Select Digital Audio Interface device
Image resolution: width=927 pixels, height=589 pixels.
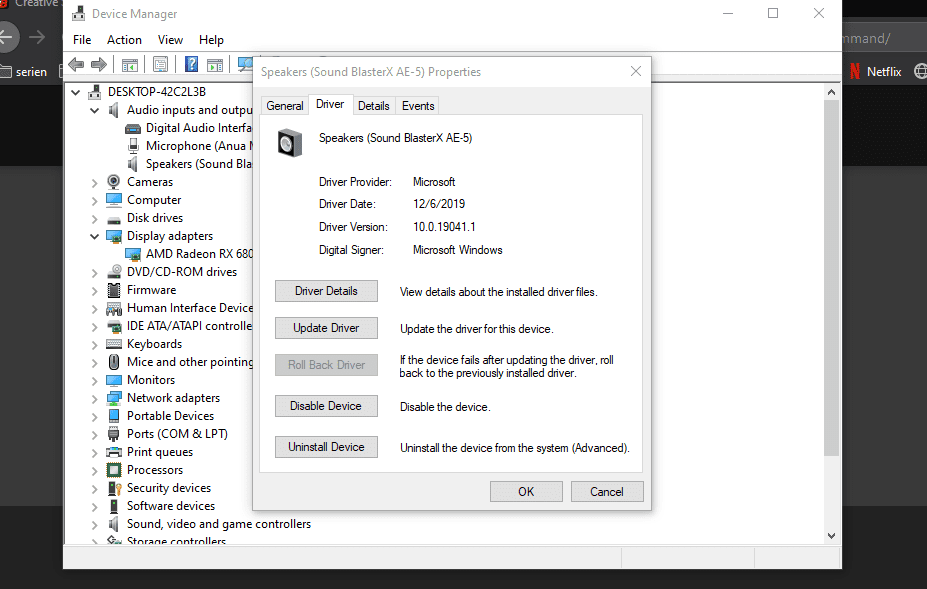point(199,128)
